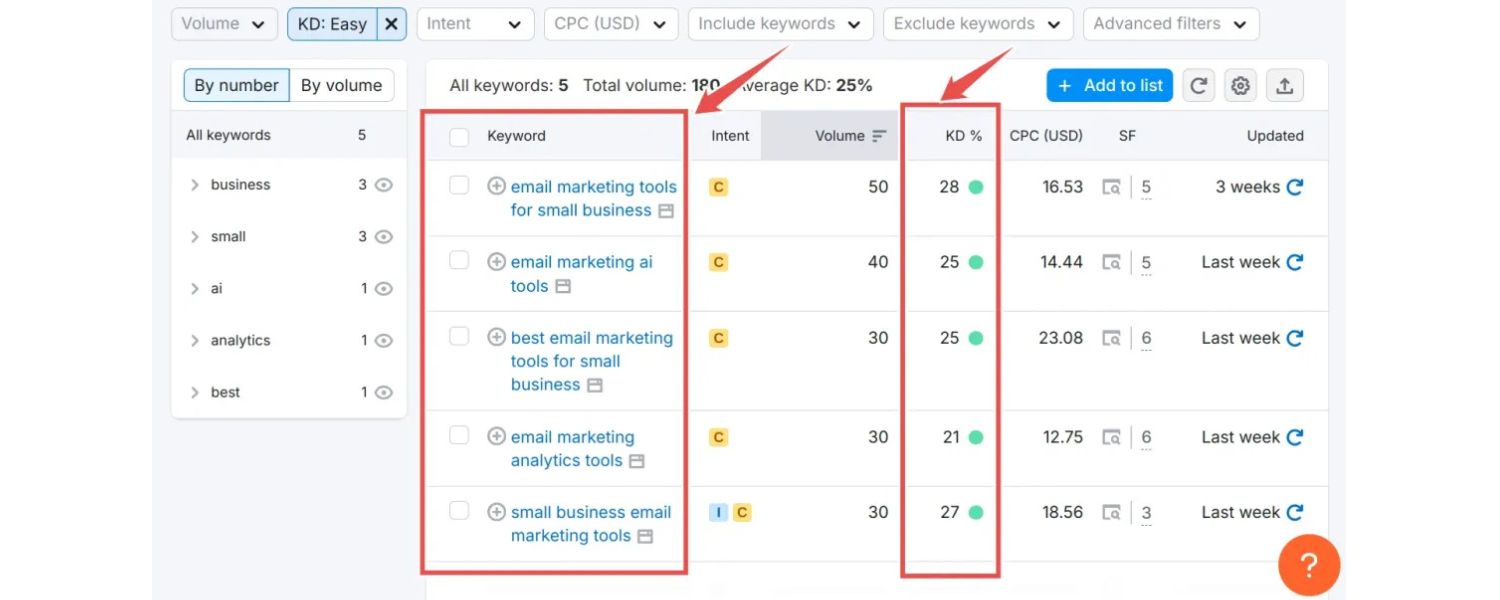Toggle eye icon for the analytics group
Screen dimensions: 1500x600
point(383,341)
